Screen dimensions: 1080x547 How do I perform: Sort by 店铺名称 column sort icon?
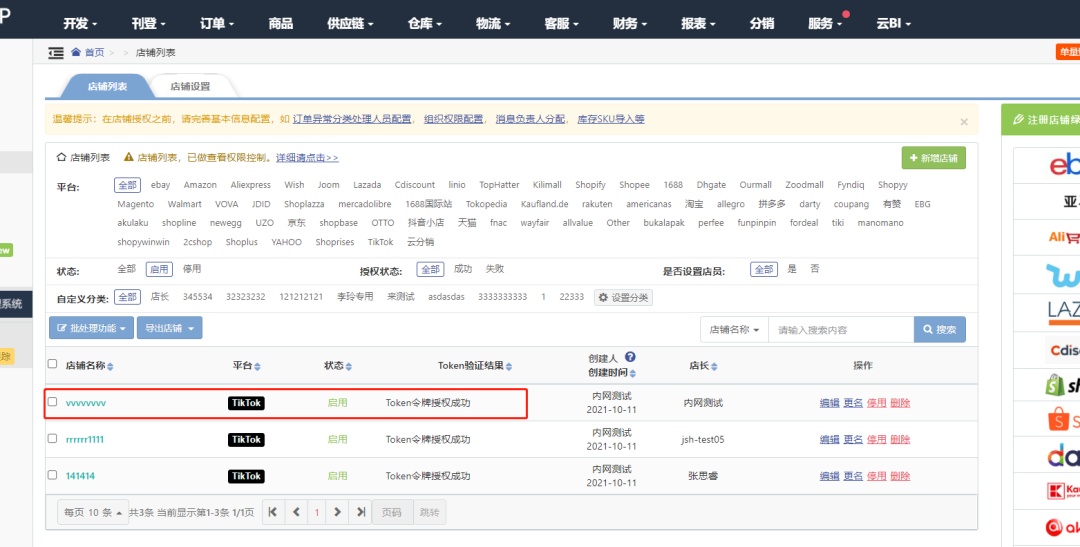[110, 367]
